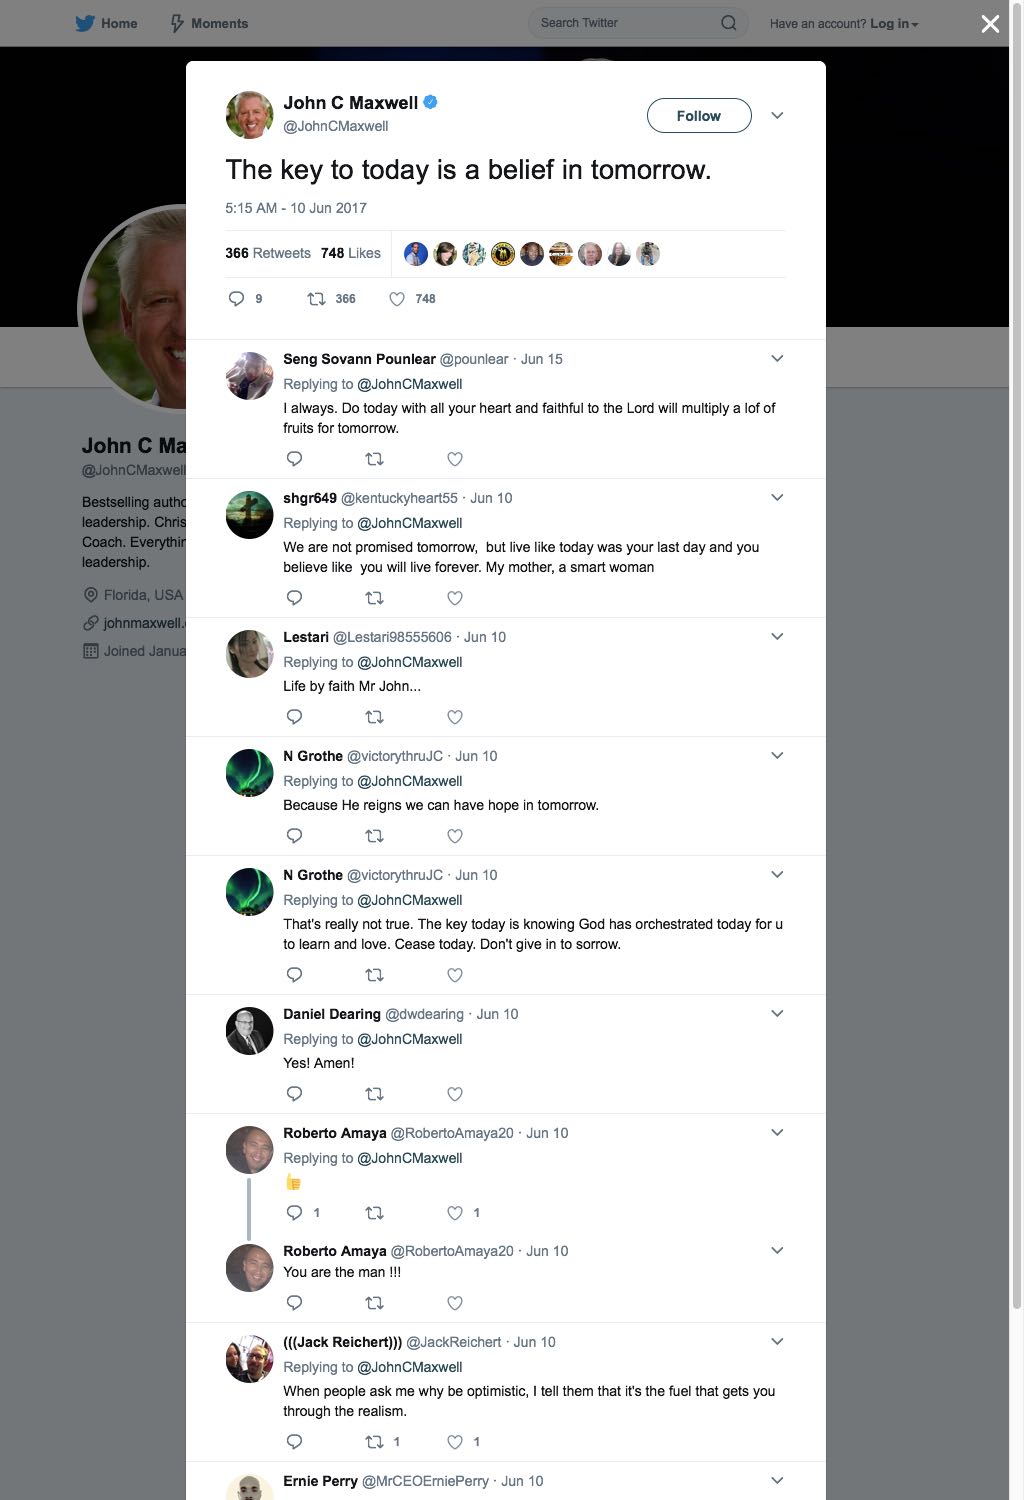Open the Moments tab
This screenshot has width=1024, height=1500.
pos(208,23)
